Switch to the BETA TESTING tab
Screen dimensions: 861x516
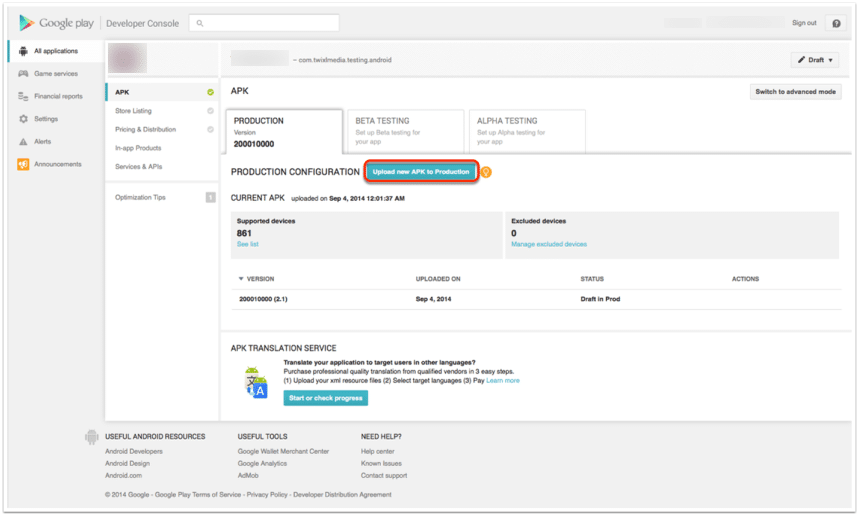click(406, 132)
